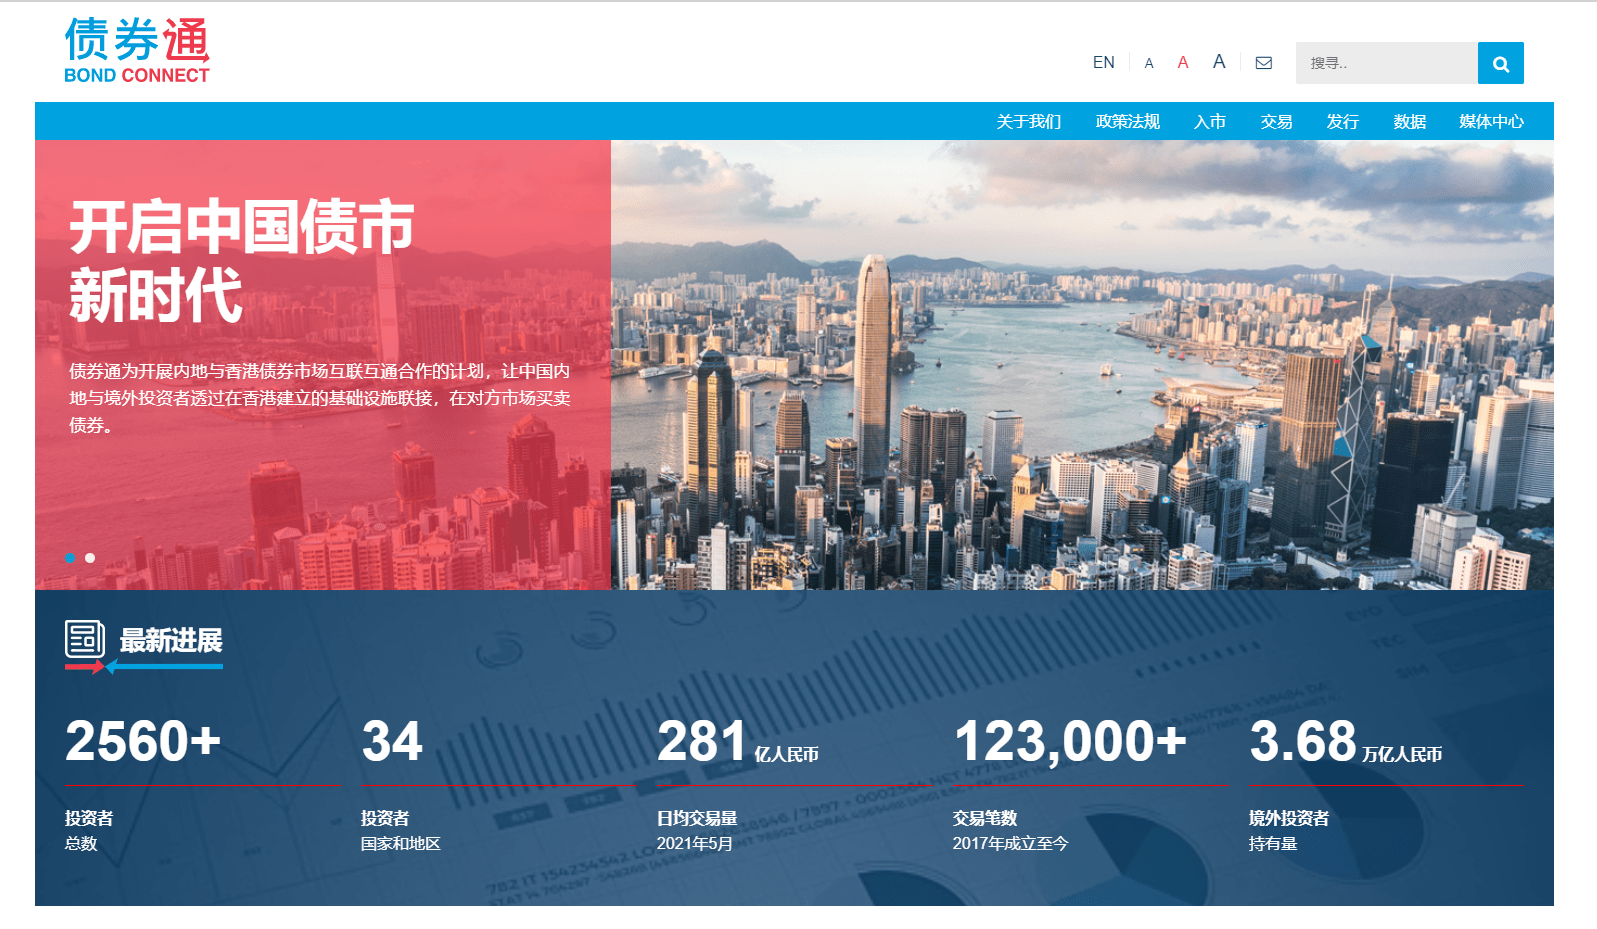Open the 入市 menu
The height and width of the screenshot is (929, 1597).
pyautogui.click(x=1210, y=121)
